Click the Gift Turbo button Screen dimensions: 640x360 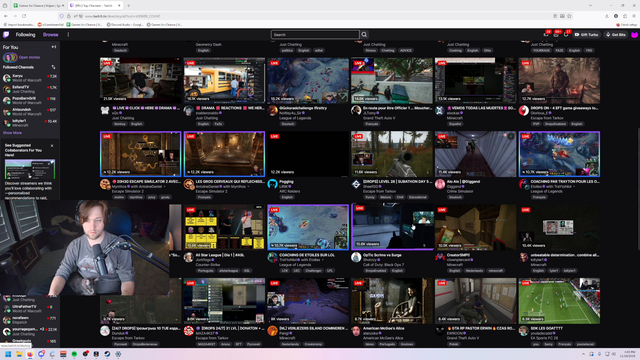pyautogui.click(x=587, y=35)
